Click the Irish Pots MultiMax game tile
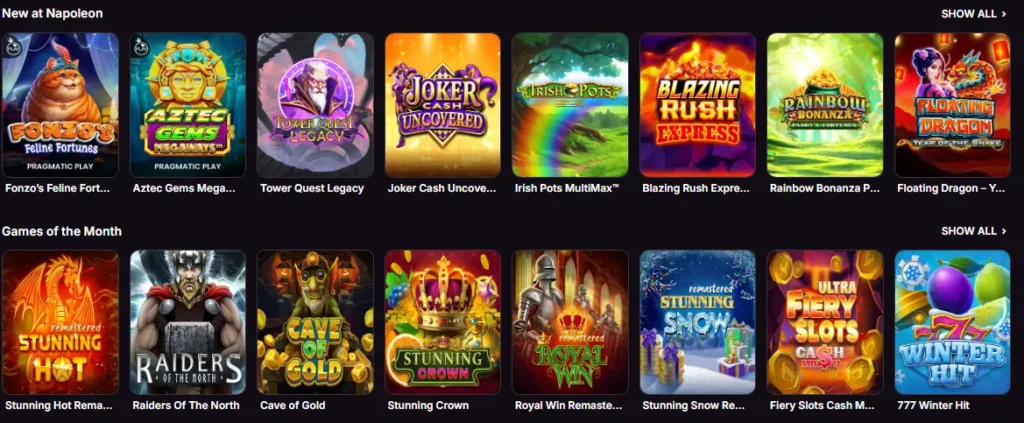This screenshot has height=423, width=1024. tap(570, 105)
